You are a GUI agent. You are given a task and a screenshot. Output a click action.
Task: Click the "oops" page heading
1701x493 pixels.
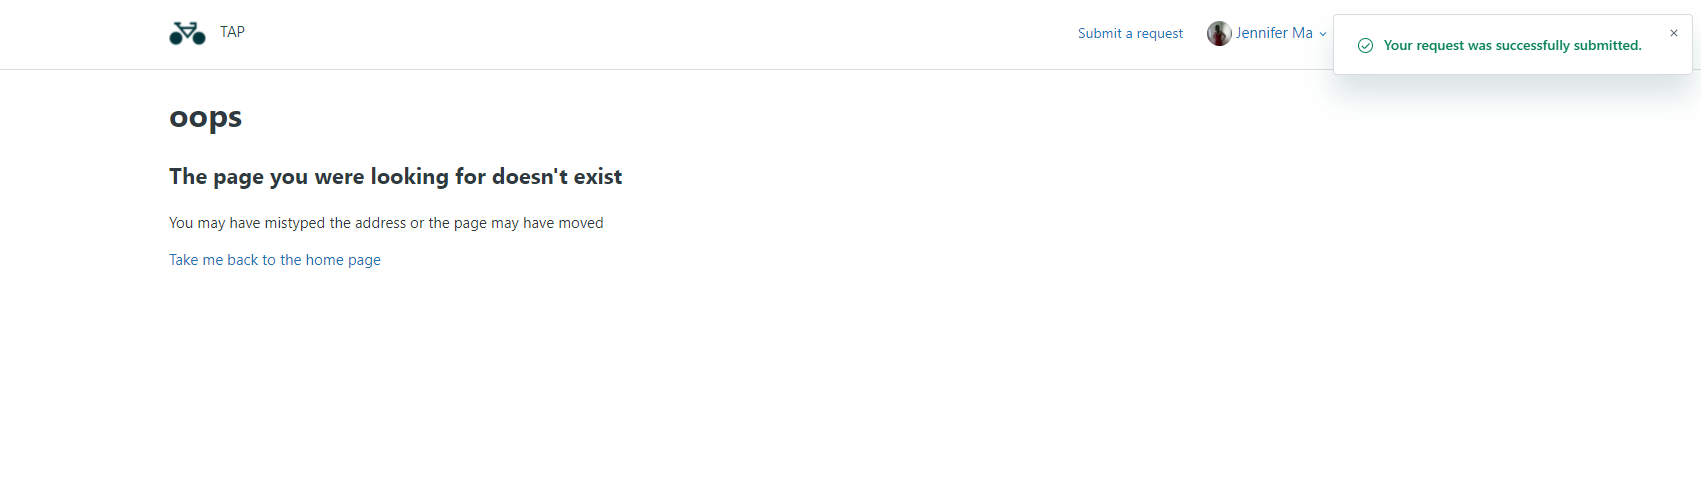(x=205, y=117)
